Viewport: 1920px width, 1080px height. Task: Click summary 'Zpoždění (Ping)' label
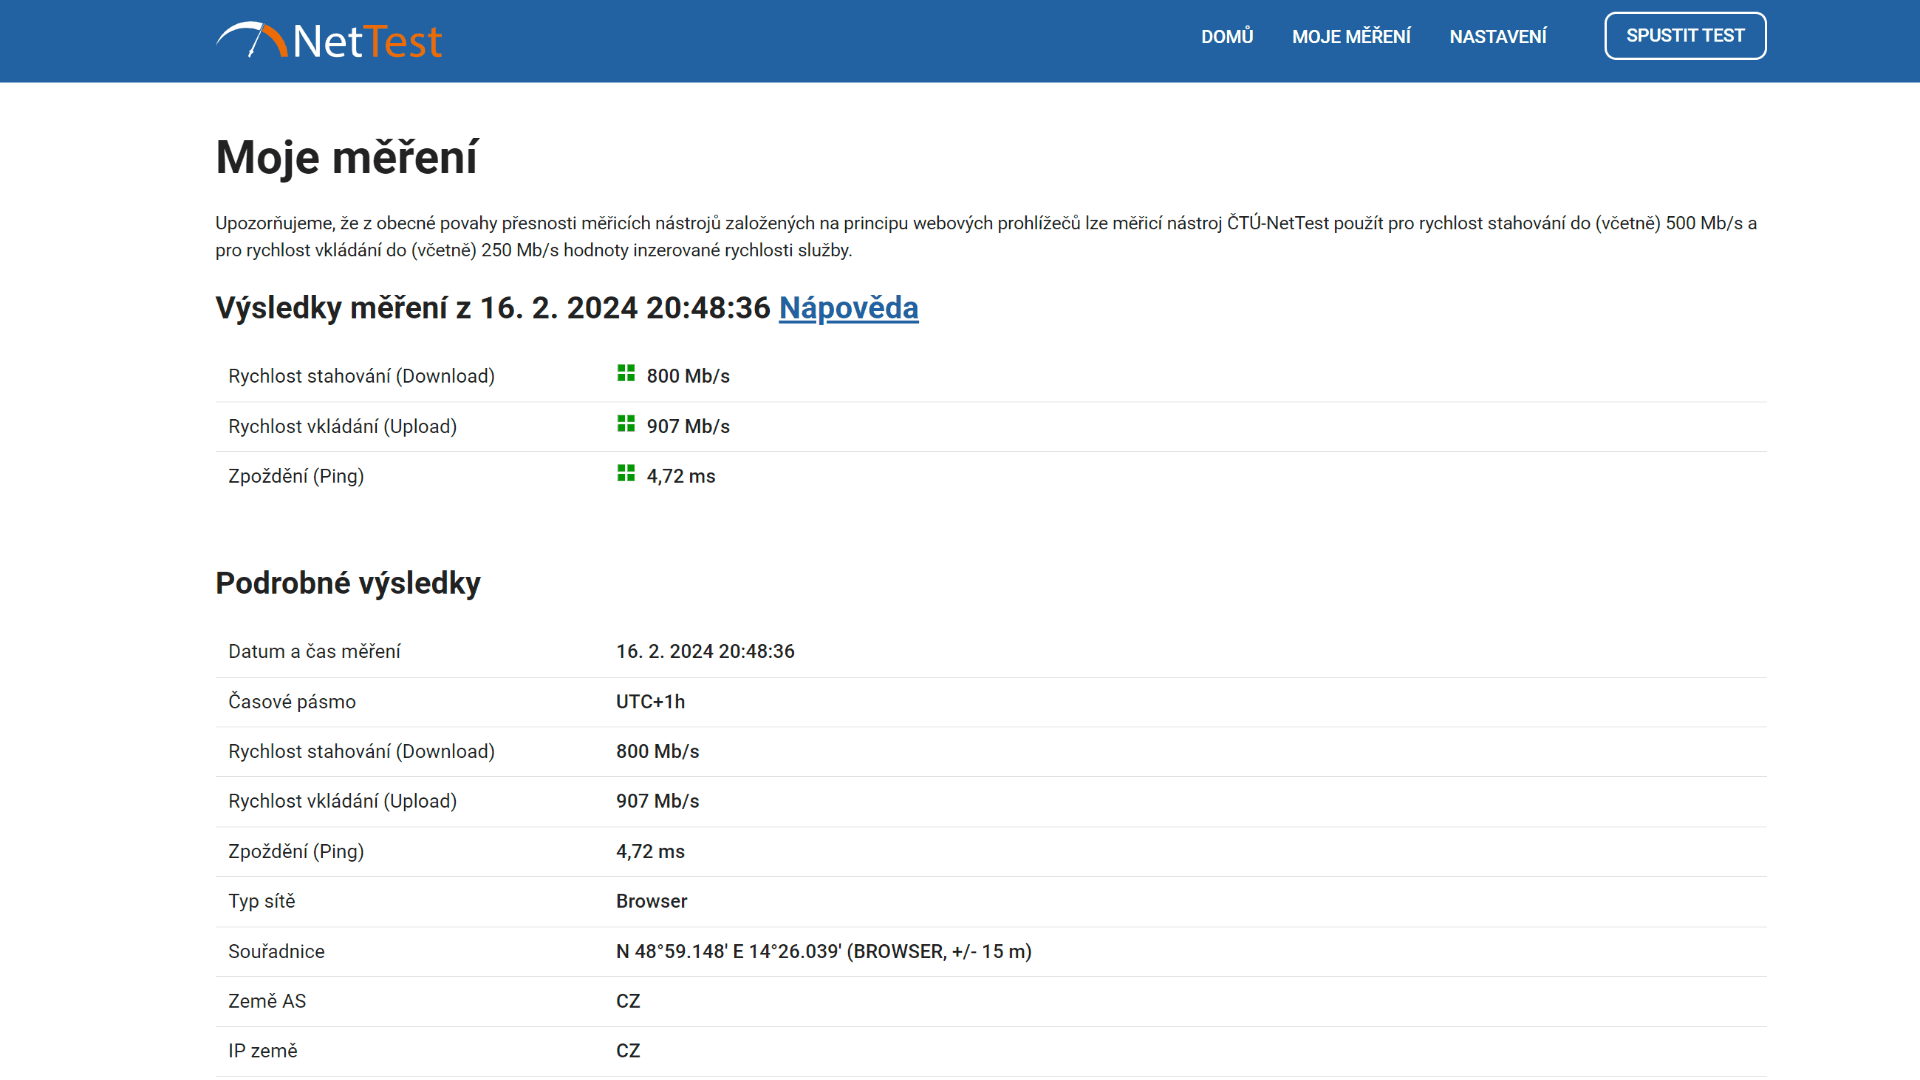click(x=296, y=476)
